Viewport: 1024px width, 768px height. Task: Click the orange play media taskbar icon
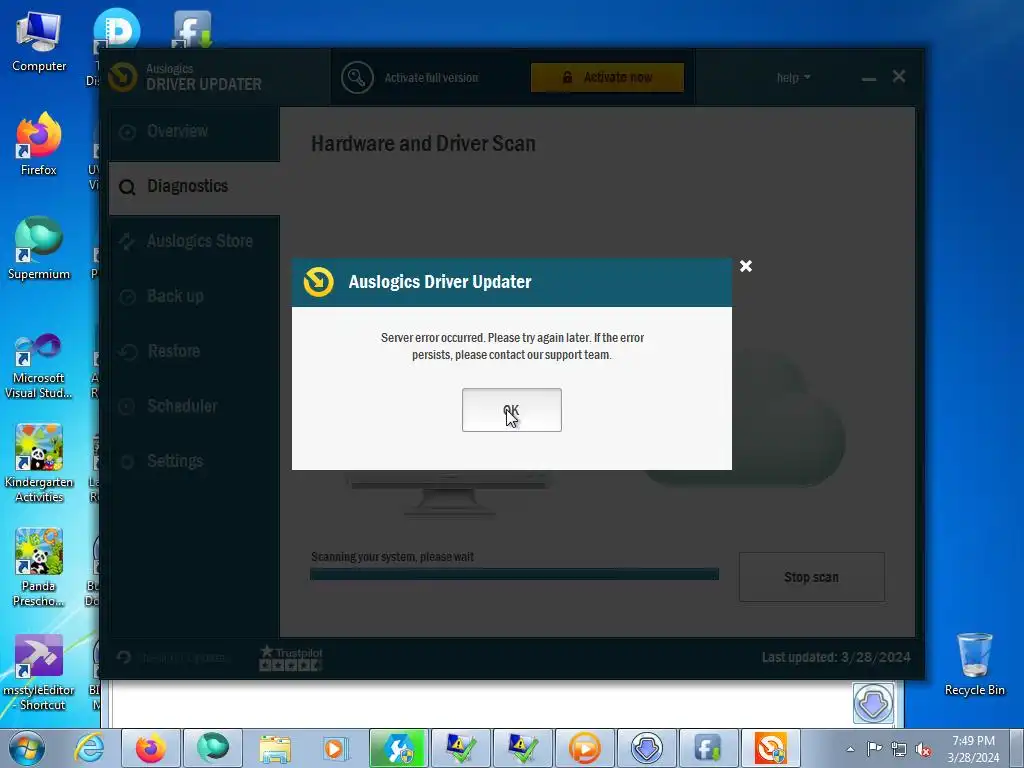pos(584,748)
